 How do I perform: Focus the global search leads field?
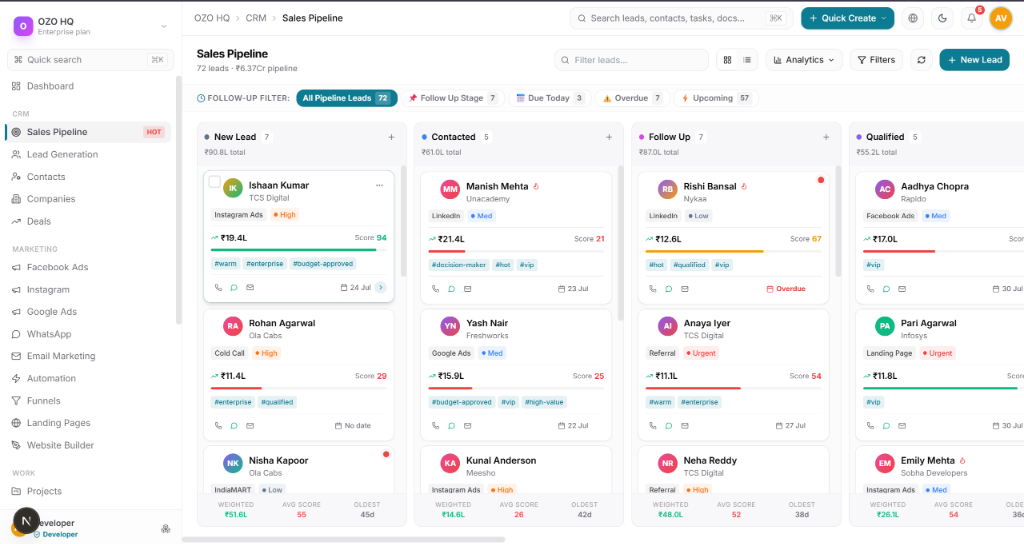681,18
